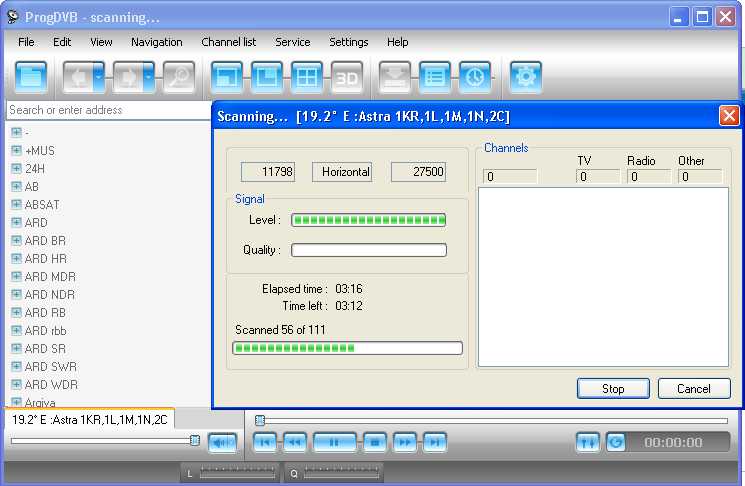
Task: Click the download/record toolbar icon
Action: (394, 76)
